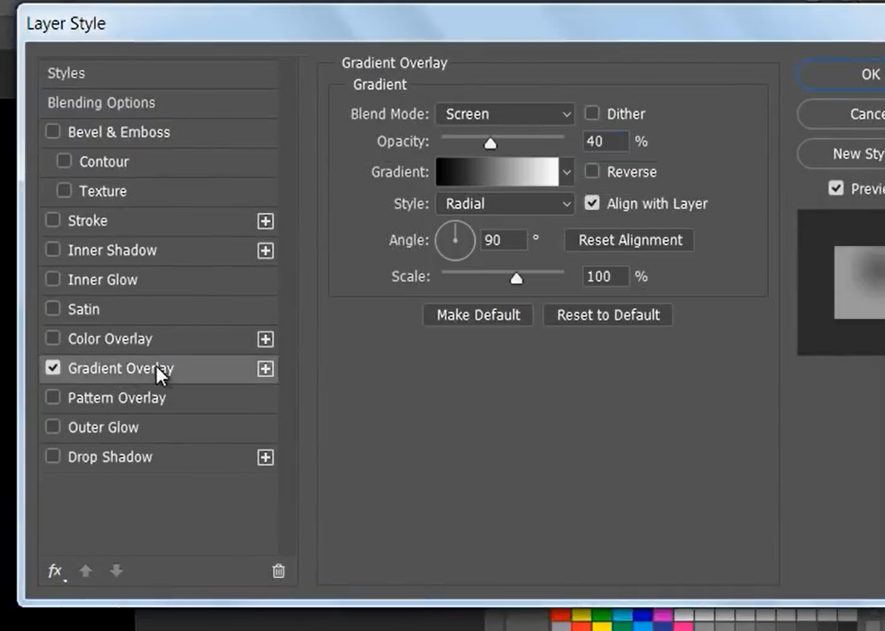Click the up arrow next to fx

pyautogui.click(x=85, y=571)
